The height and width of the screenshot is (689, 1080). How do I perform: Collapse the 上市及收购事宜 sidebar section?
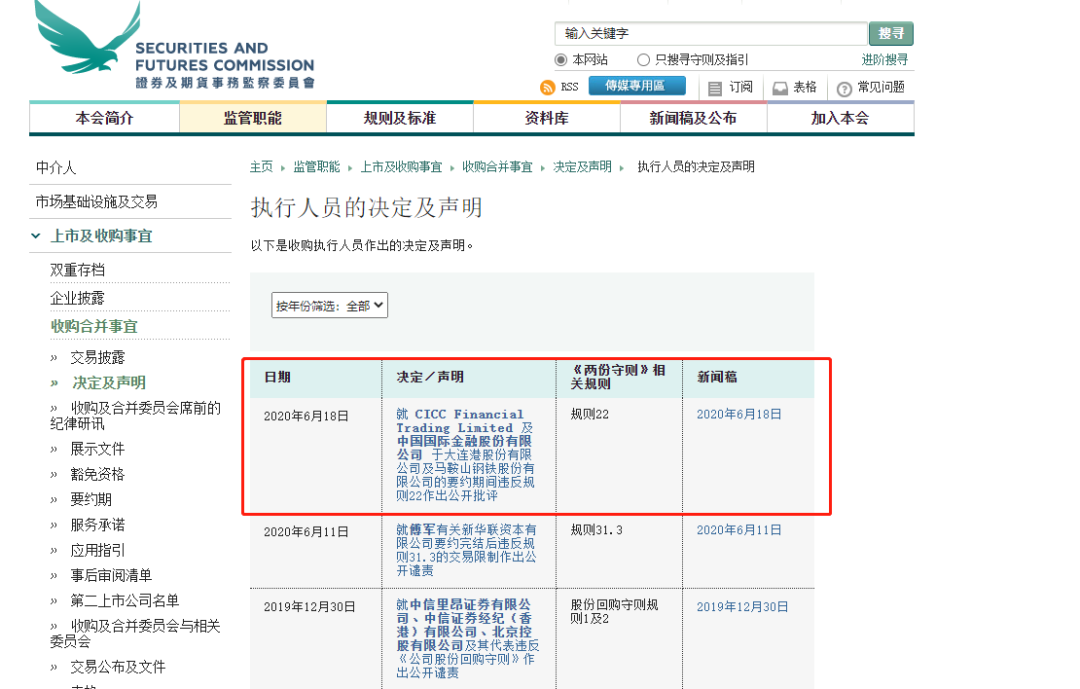point(36,236)
